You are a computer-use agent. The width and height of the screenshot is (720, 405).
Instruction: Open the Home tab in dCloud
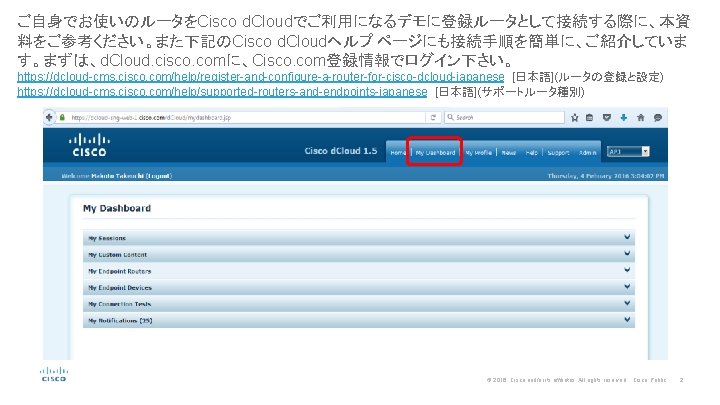click(398, 152)
